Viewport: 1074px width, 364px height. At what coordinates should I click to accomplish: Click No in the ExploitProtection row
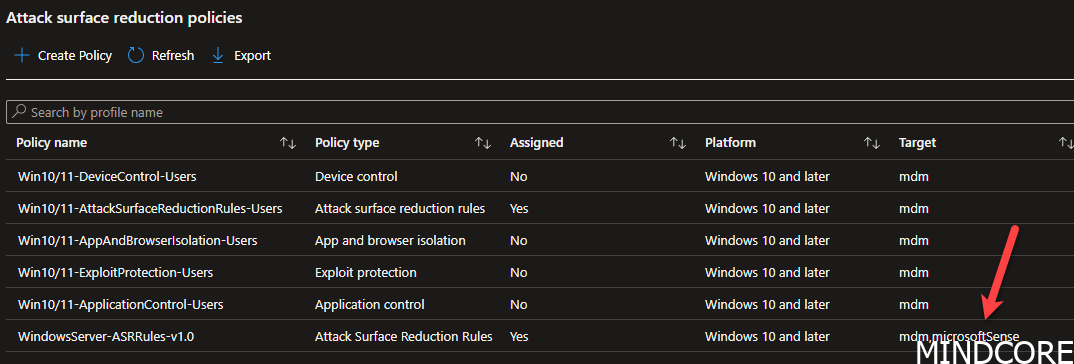519,272
